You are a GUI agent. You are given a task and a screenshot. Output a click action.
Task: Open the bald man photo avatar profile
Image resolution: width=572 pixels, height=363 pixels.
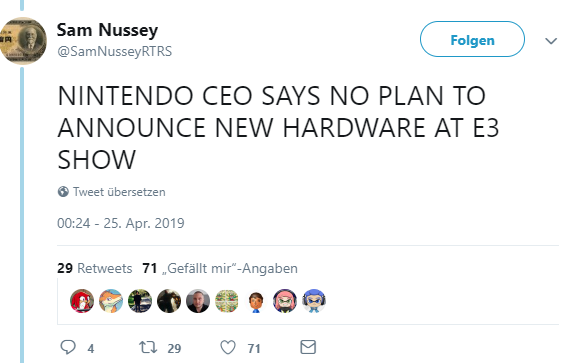[198, 301]
